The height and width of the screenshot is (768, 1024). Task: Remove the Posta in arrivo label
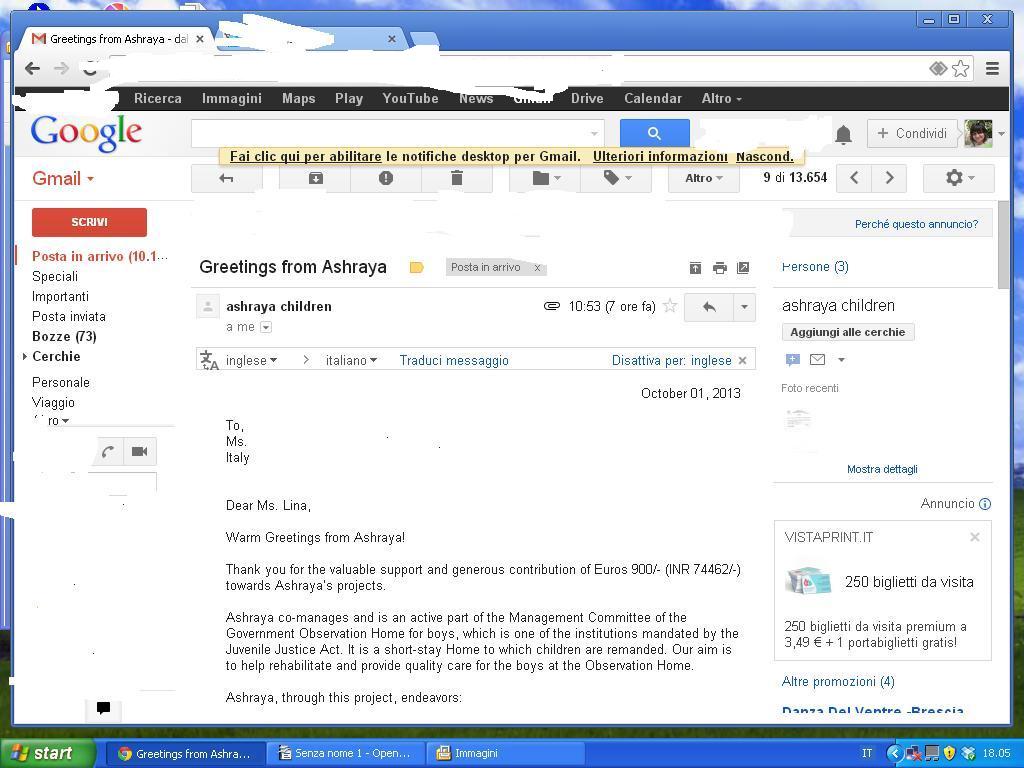tap(537, 268)
